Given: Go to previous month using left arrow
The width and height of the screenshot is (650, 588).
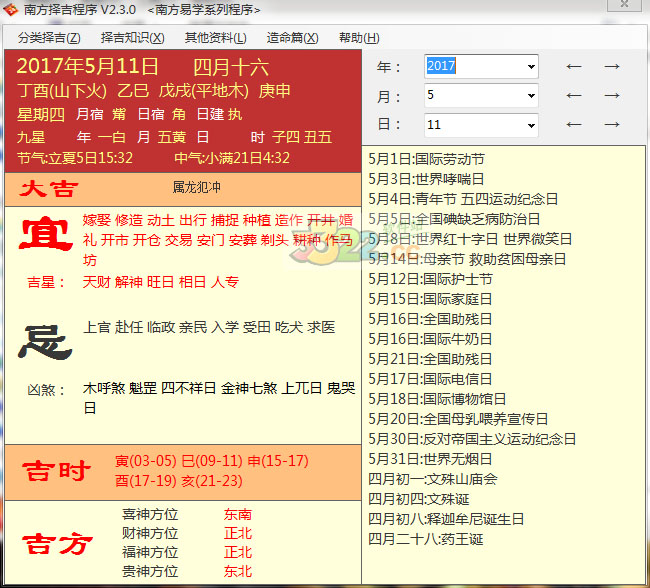Looking at the screenshot, I should click(574, 96).
